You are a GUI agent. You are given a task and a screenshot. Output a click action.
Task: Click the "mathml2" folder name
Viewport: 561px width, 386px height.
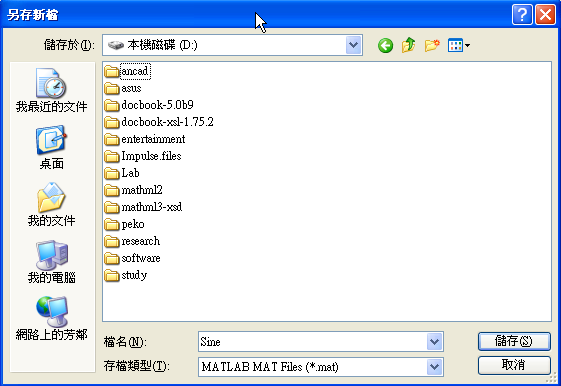(142, 190)
